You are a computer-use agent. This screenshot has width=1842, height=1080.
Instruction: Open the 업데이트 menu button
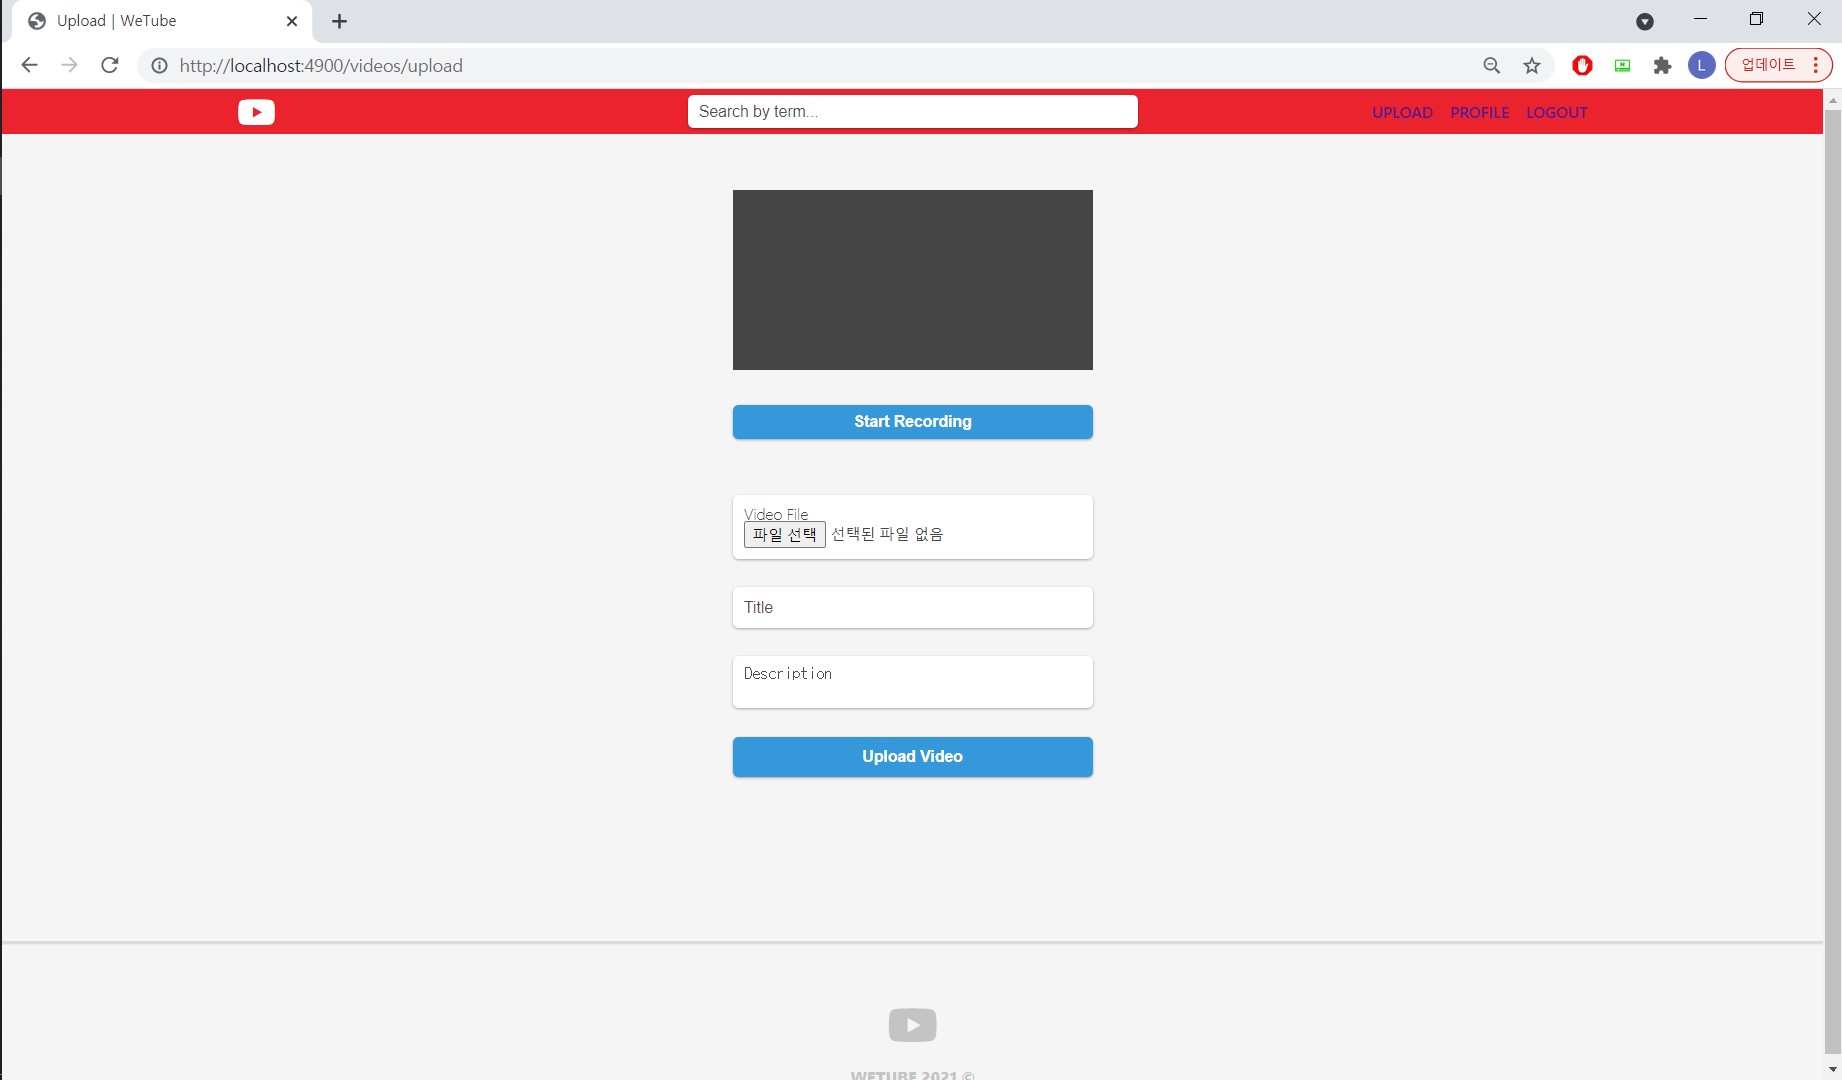(x=1770, y=65)
